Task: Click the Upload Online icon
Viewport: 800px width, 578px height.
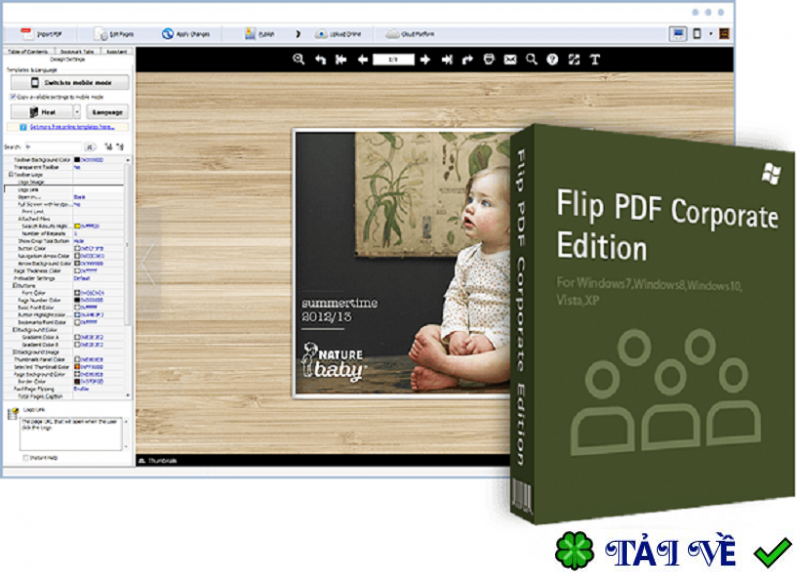Action: [x=321, y=34]
